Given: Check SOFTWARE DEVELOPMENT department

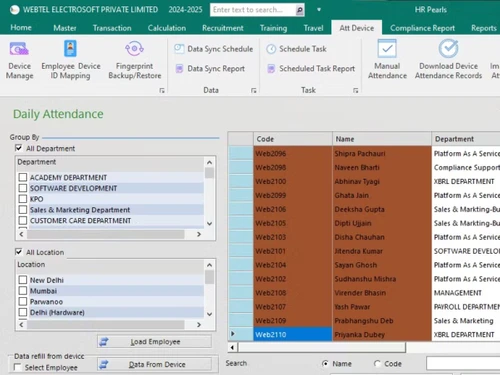Looking at the screenshot, I should (23, 188).
